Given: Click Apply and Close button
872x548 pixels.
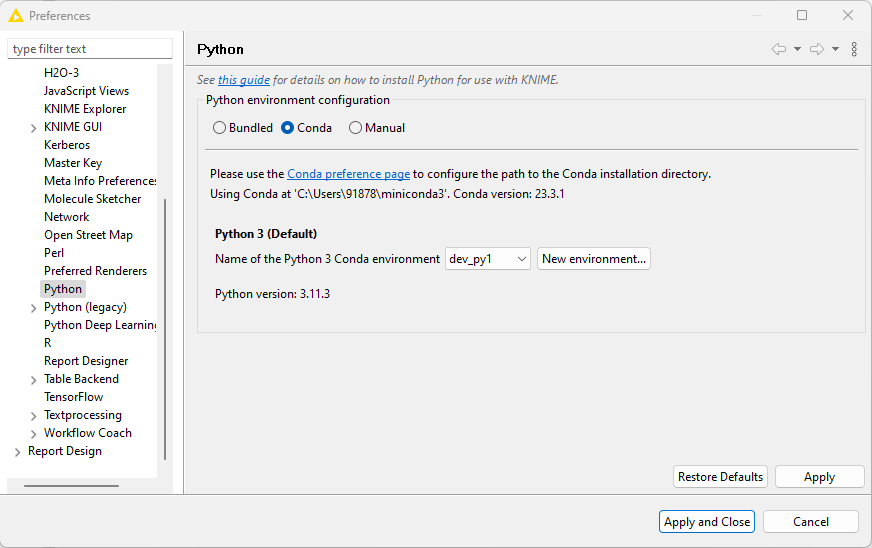Looking at the screenshot, I should tap(707, 522).
